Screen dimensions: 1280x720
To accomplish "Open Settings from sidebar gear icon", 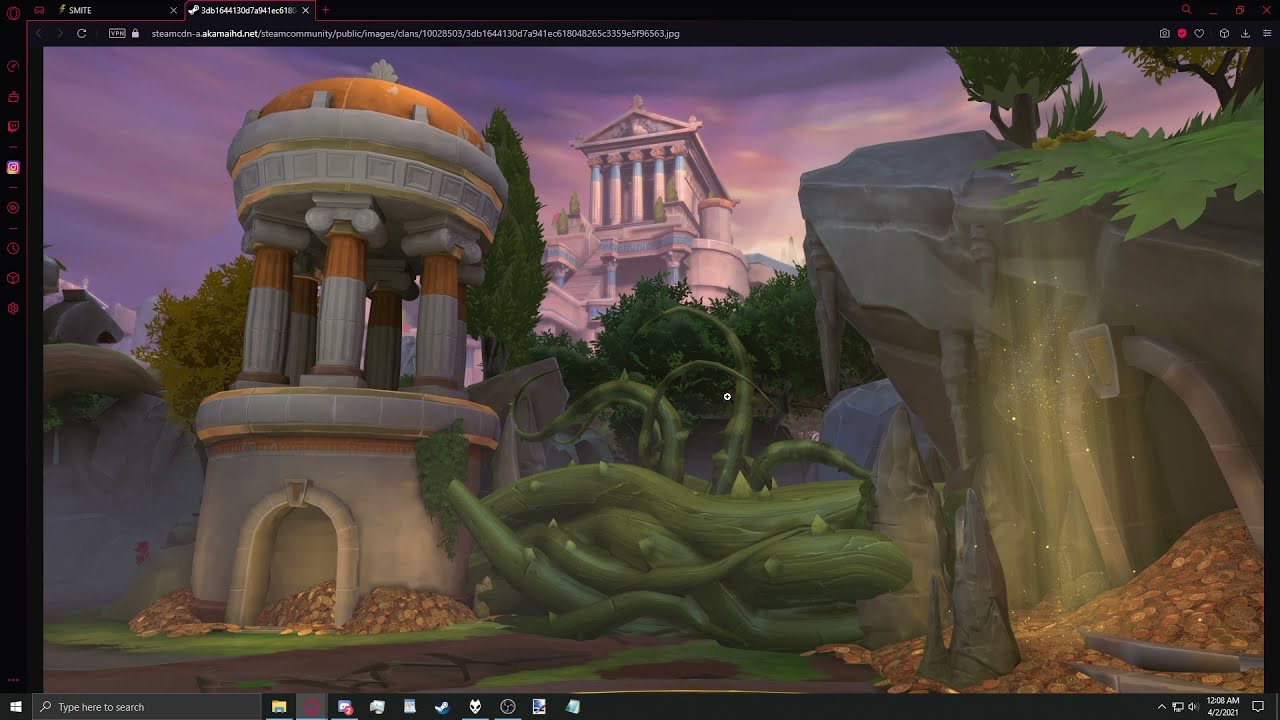I will (13, 308).
